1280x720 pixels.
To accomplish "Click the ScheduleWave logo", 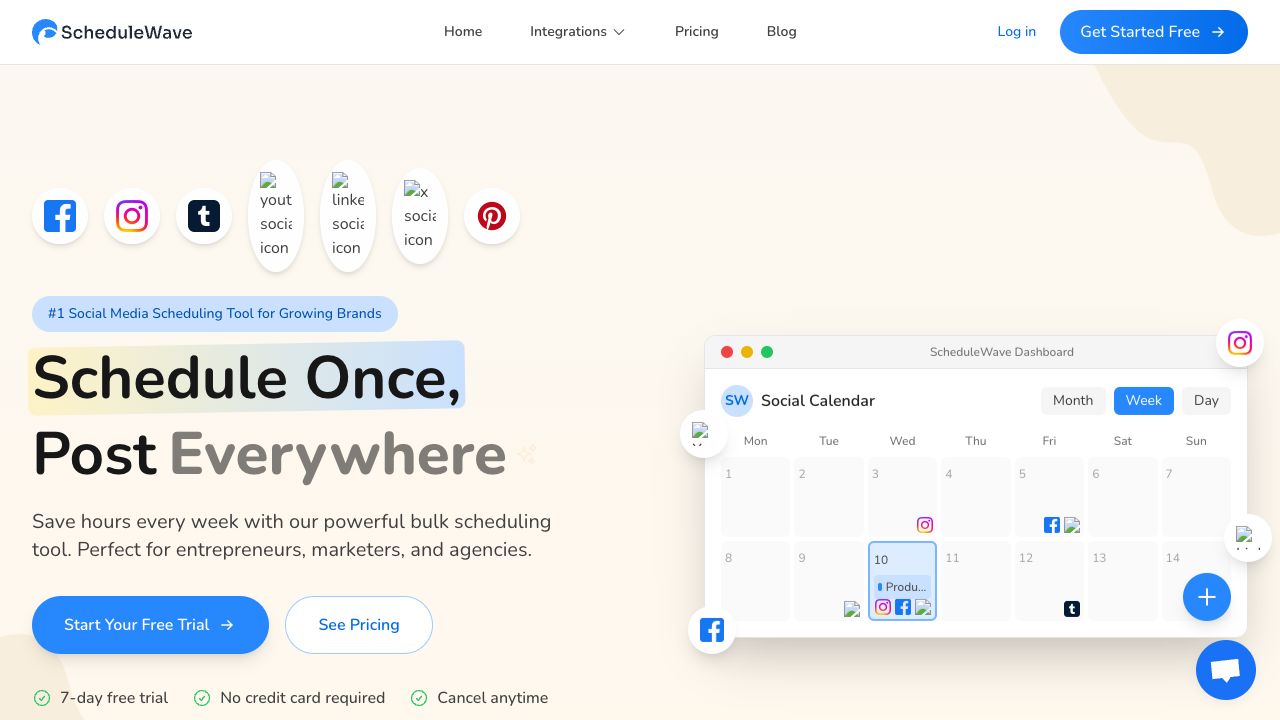I will pos(112,32).
